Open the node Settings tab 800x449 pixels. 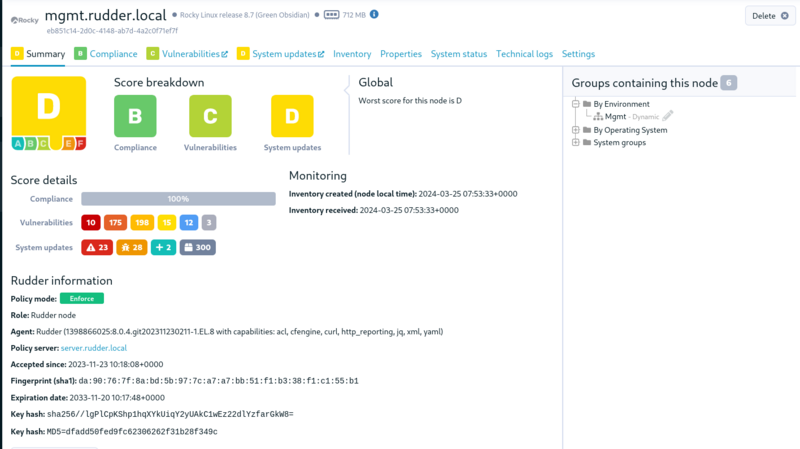click(x=578, y=54)
